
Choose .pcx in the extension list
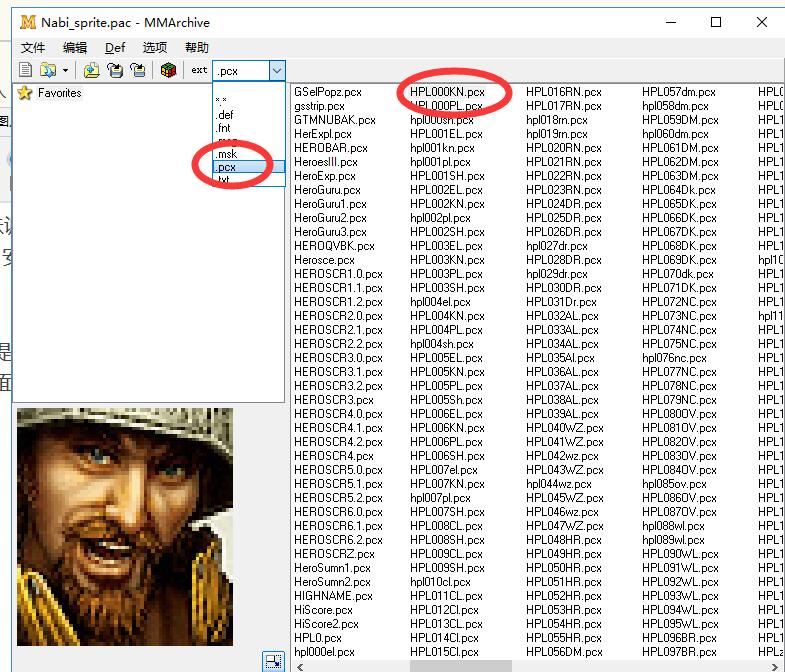pyautogui.click(x=249, y=167)
